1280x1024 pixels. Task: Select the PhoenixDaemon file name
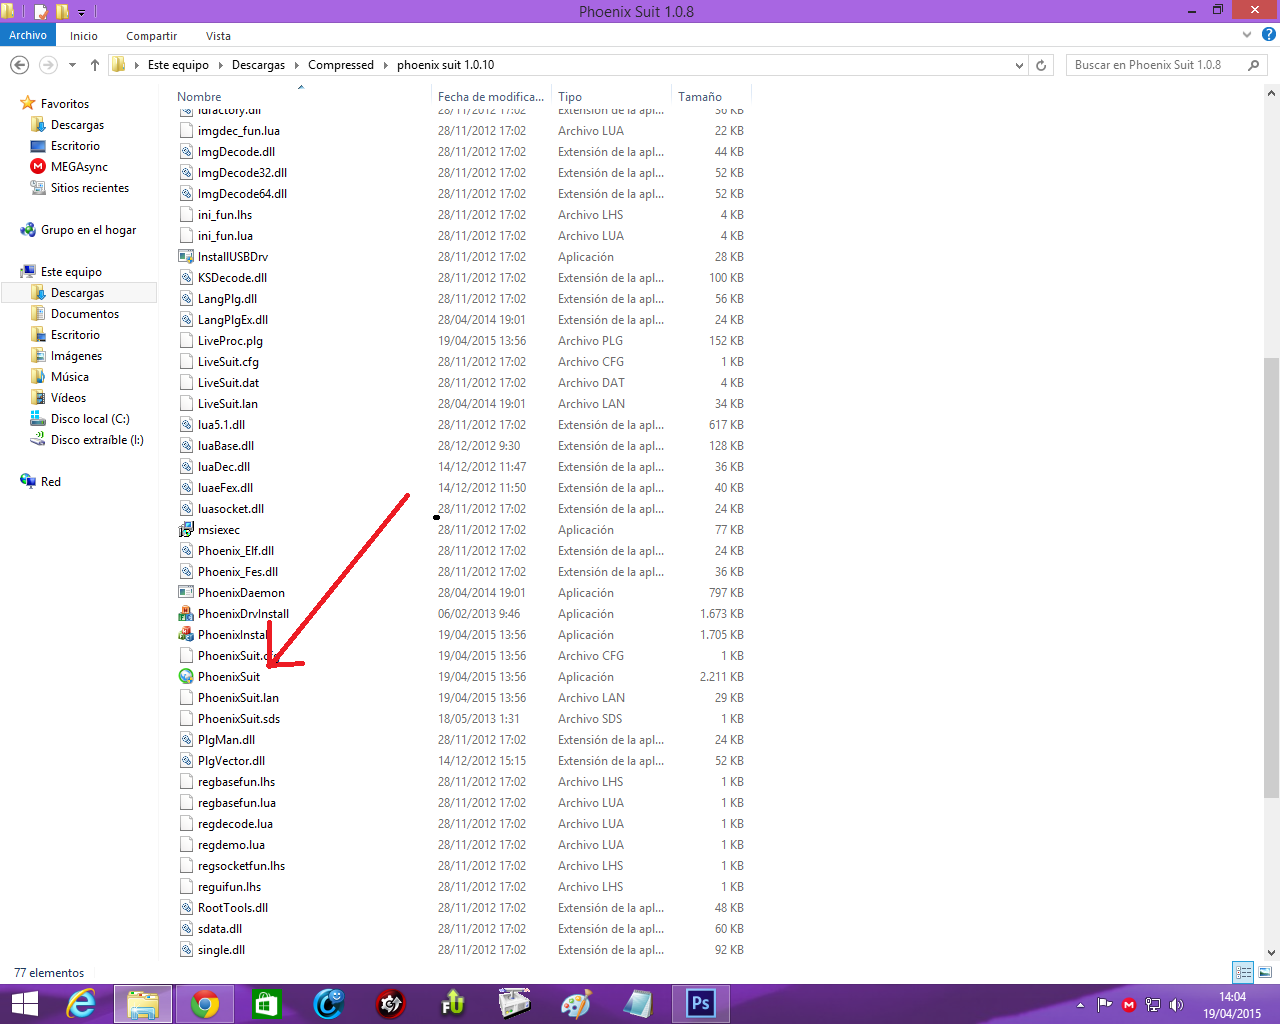click(x=241, y=593)
